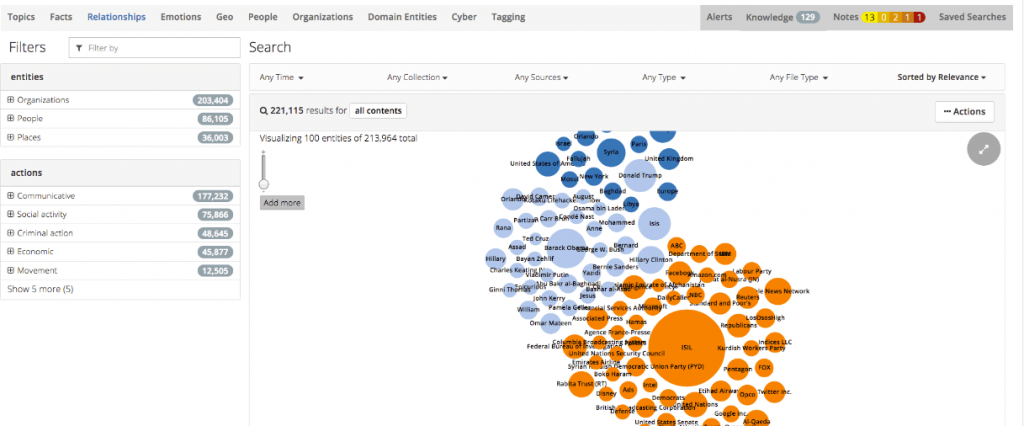
Task: Click the United Kingdom bubble
Action: (669, 158)
